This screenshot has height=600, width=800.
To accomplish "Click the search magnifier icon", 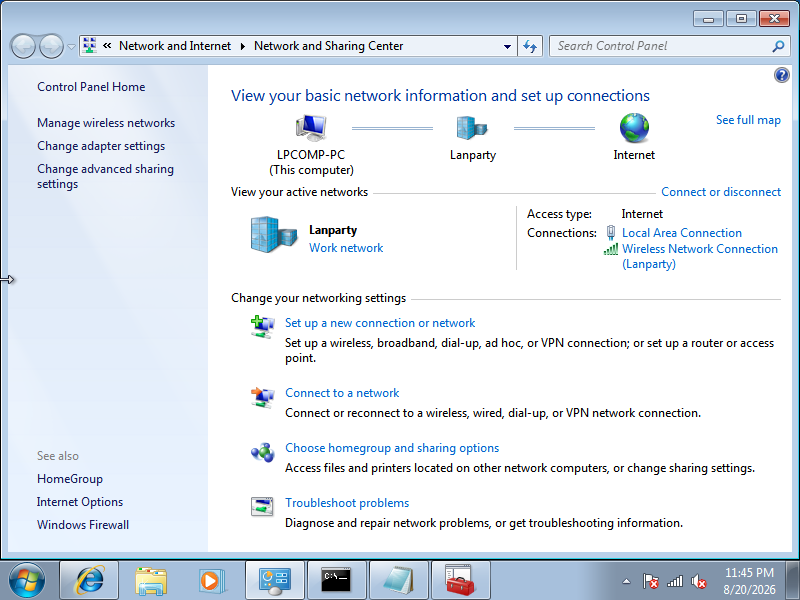I will point(778,46).
